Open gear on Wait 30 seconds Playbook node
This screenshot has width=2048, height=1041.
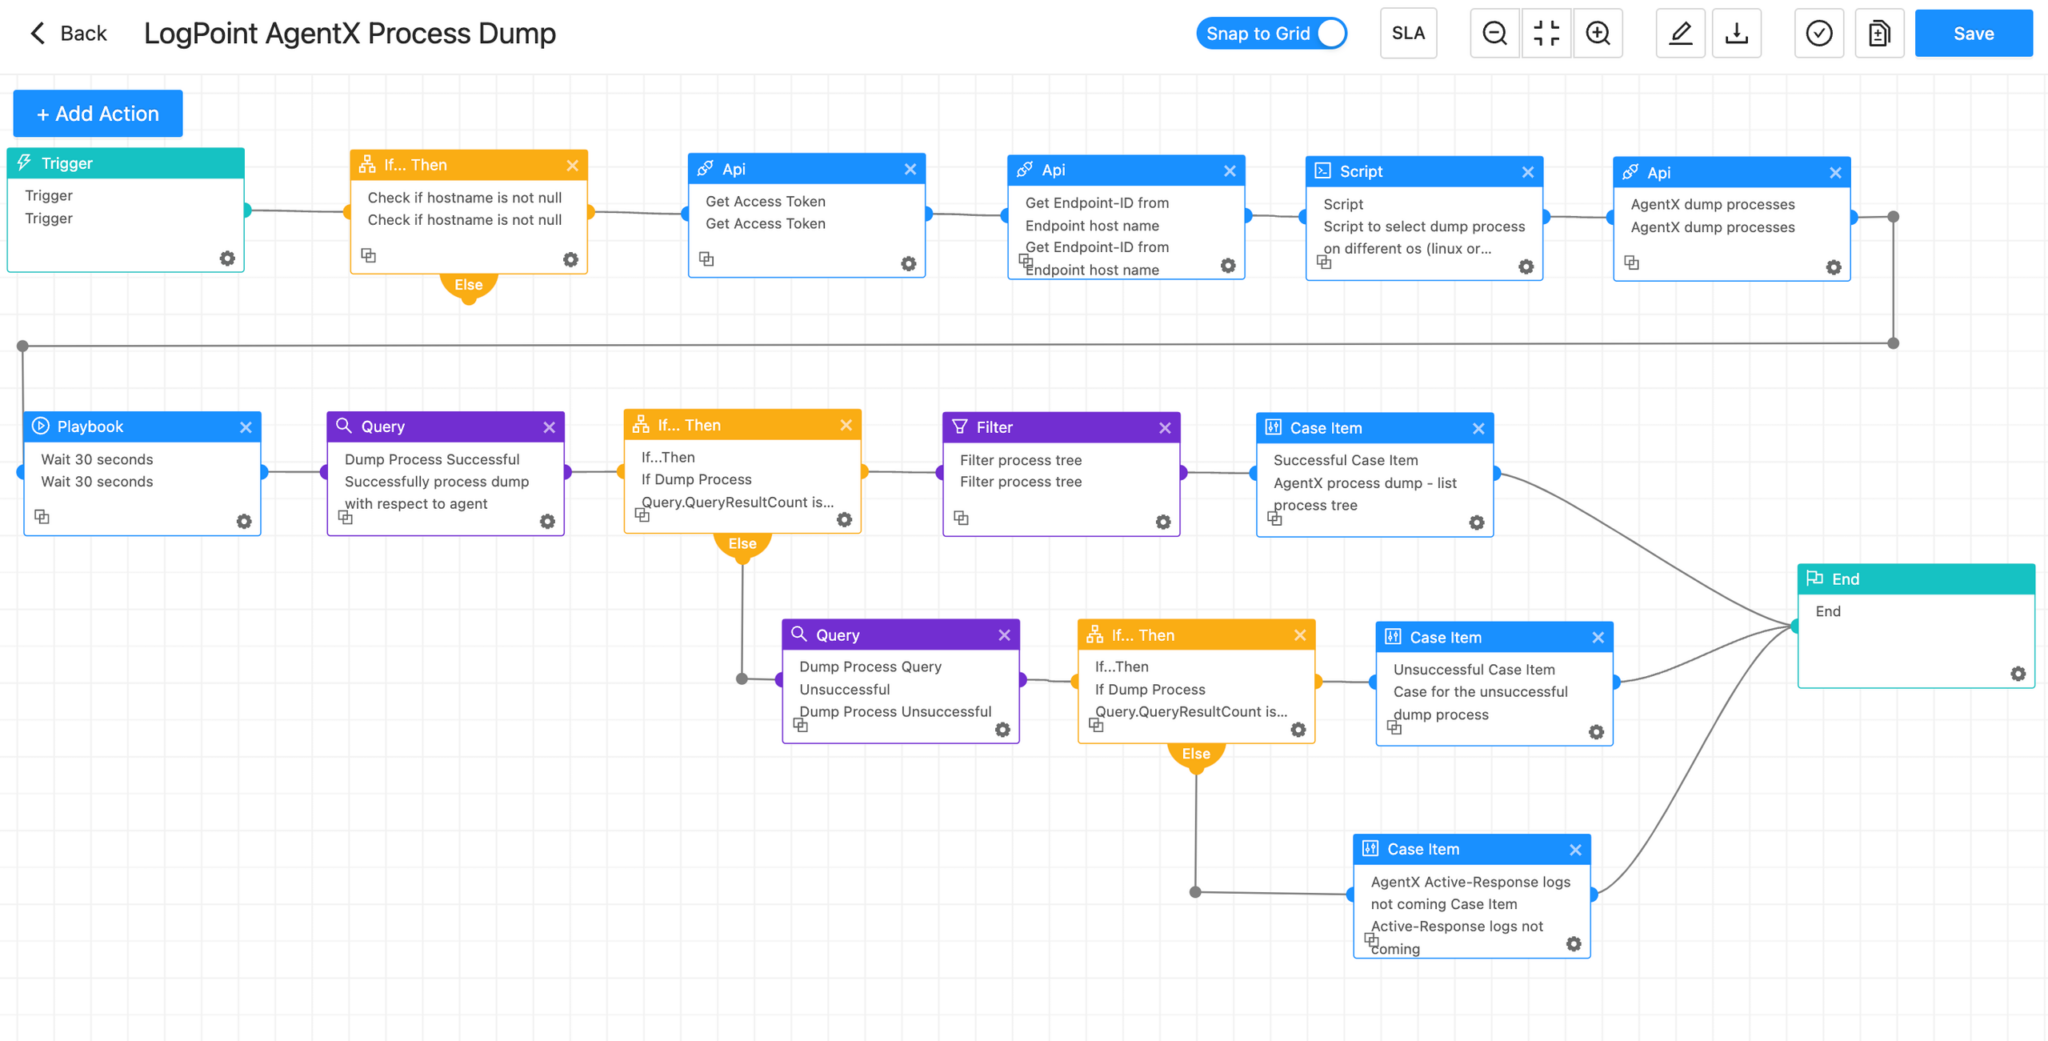click(x=244, y=522)
